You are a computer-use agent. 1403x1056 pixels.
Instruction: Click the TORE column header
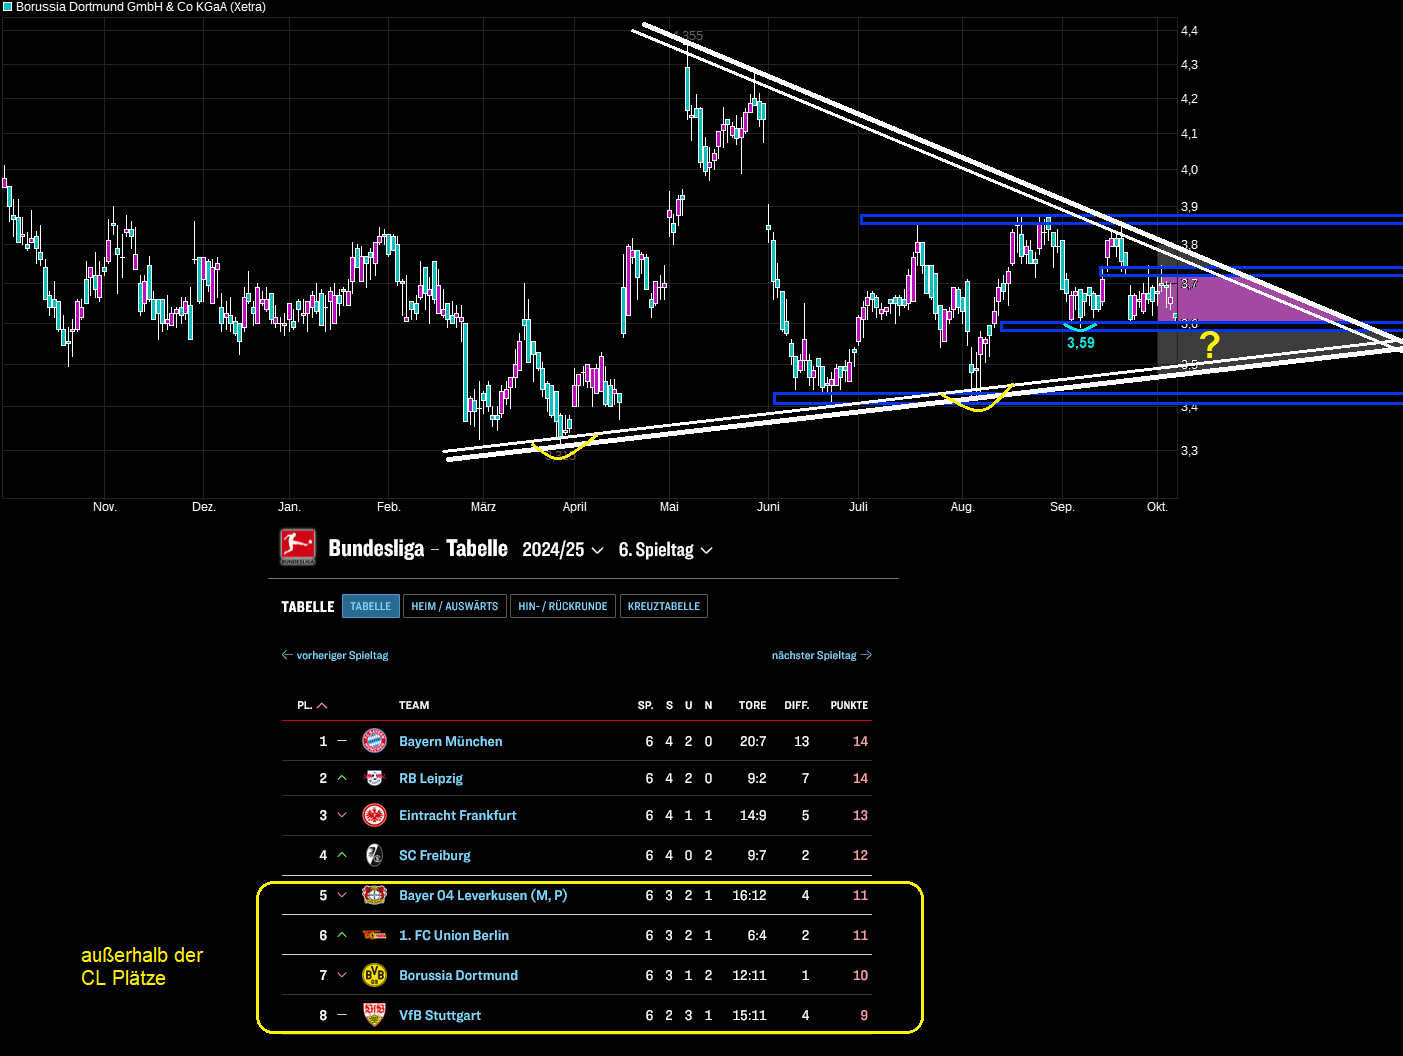[x=753, y=705]
